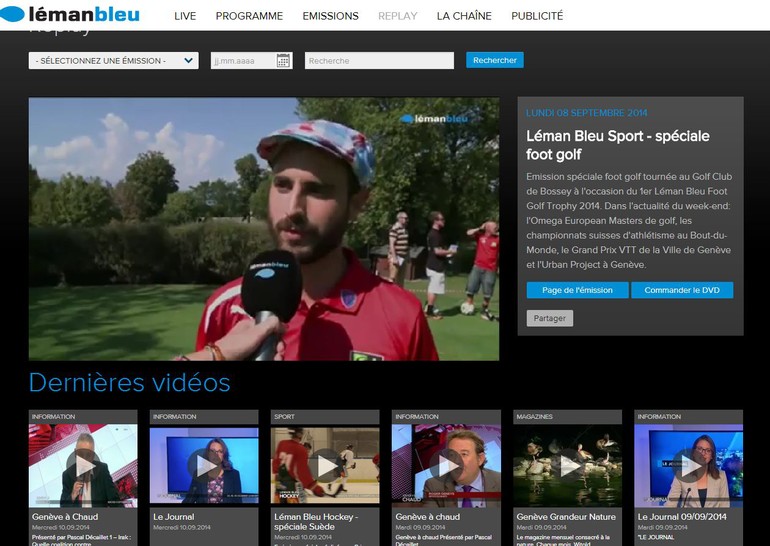This screenshot has height=546, width=770.
Task: Click the Recherche text field
Action: pos(379,60)
